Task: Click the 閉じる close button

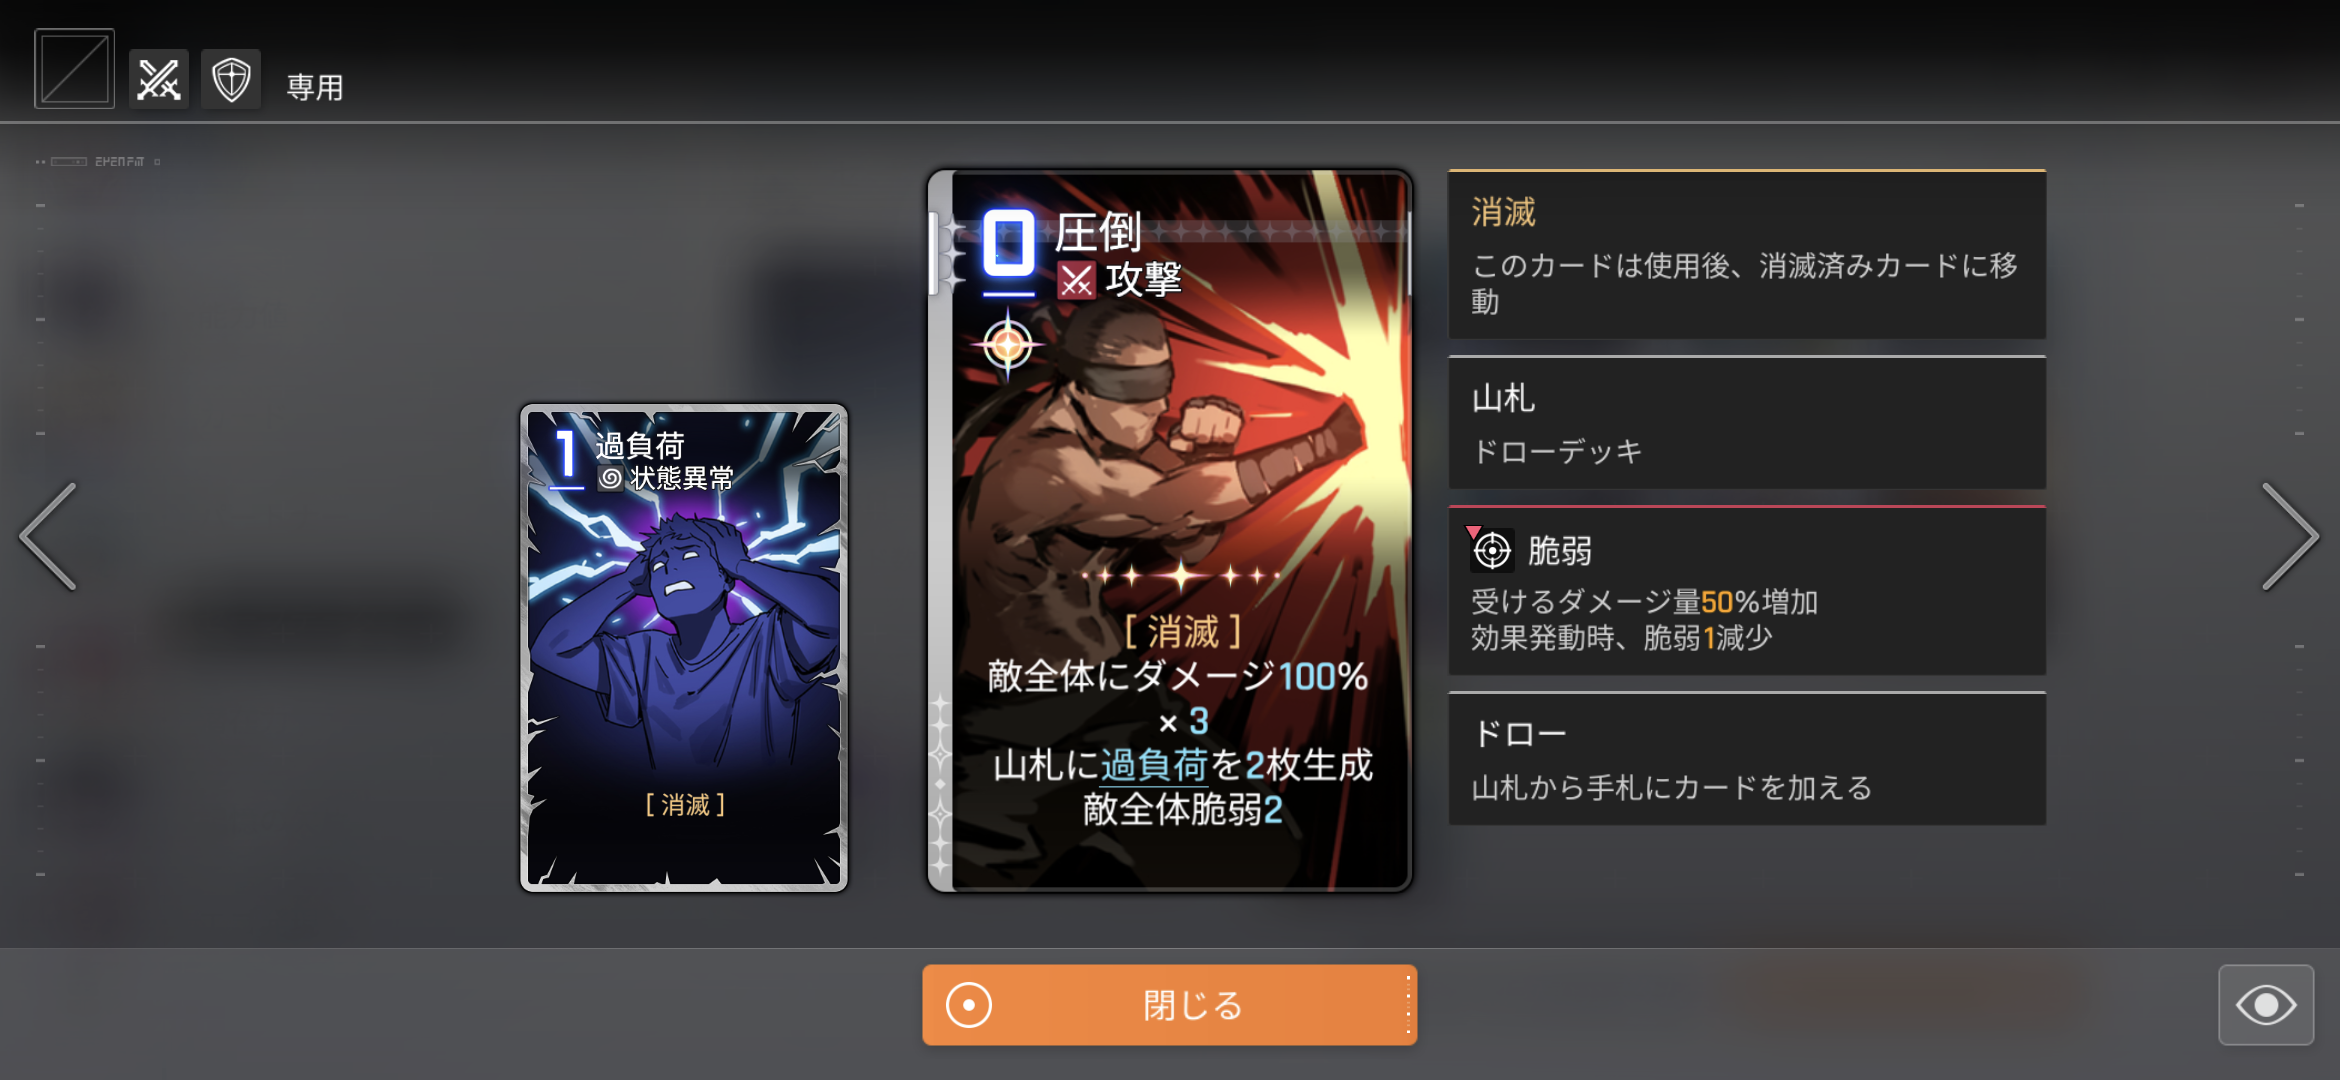Action: [1169, 1005]
